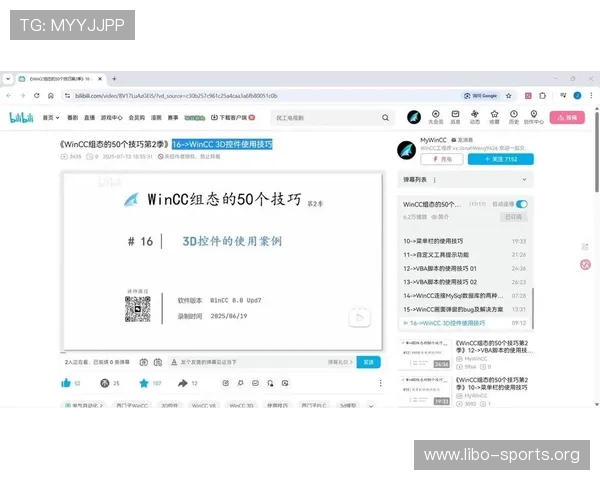
Task: Reload the page with the refresh icon
Action: click(x=37, y=96)
